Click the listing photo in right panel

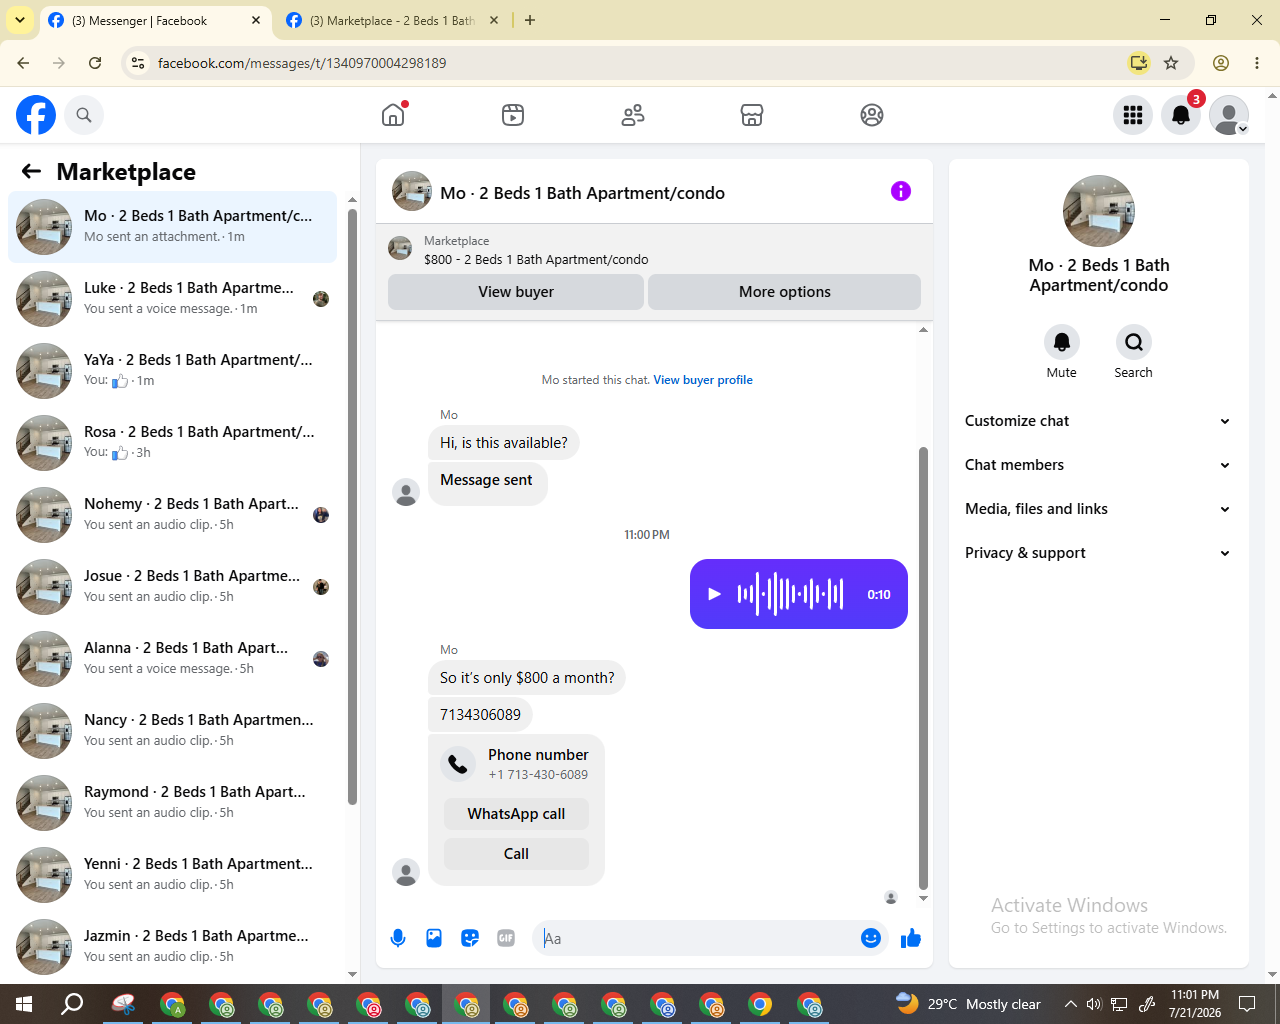click(x=1099, y=211)
